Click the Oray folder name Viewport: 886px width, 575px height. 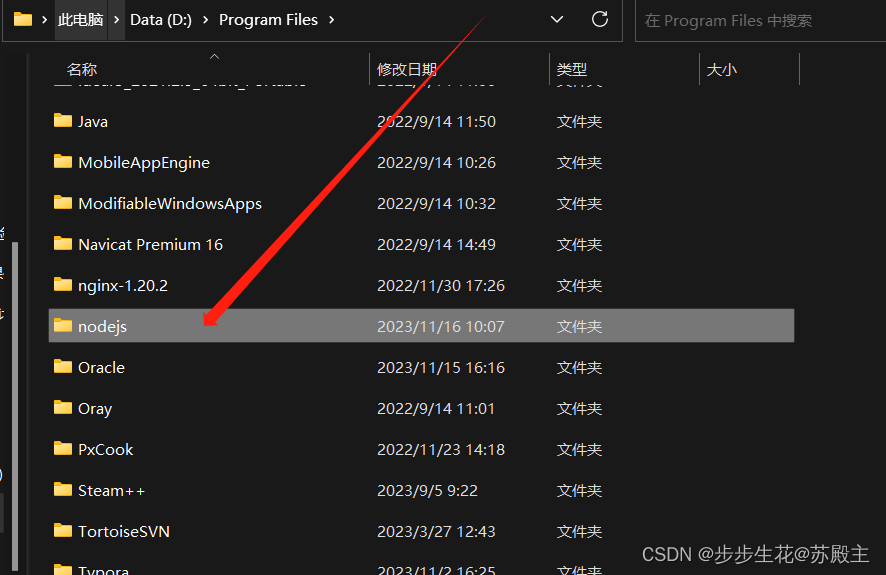click(x=95, y=408)
